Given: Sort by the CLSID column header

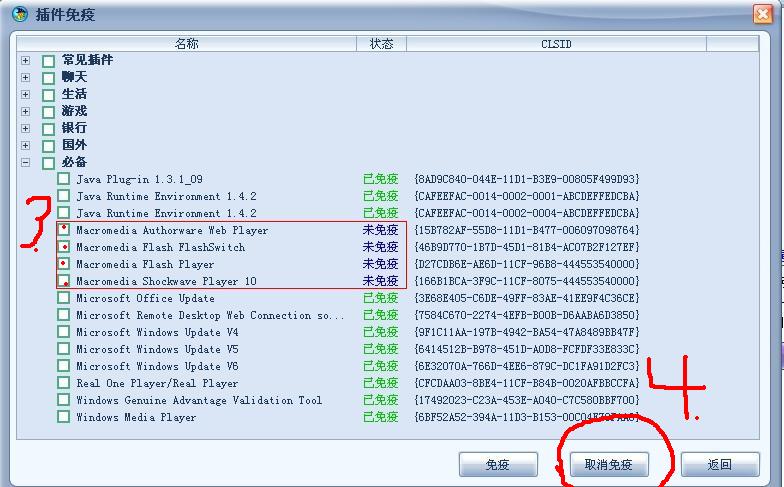Looking at the screenshot, I should (x=556, y=44).
